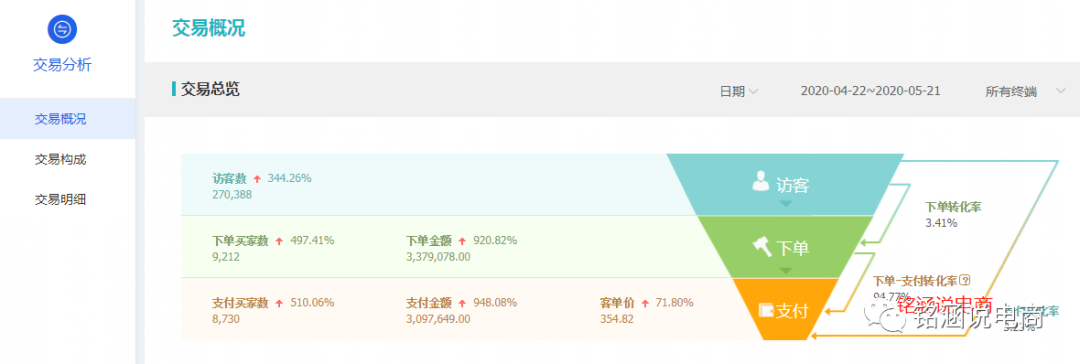
Task: Click the orange 支付 funnel segment
Action: [785, 309]
